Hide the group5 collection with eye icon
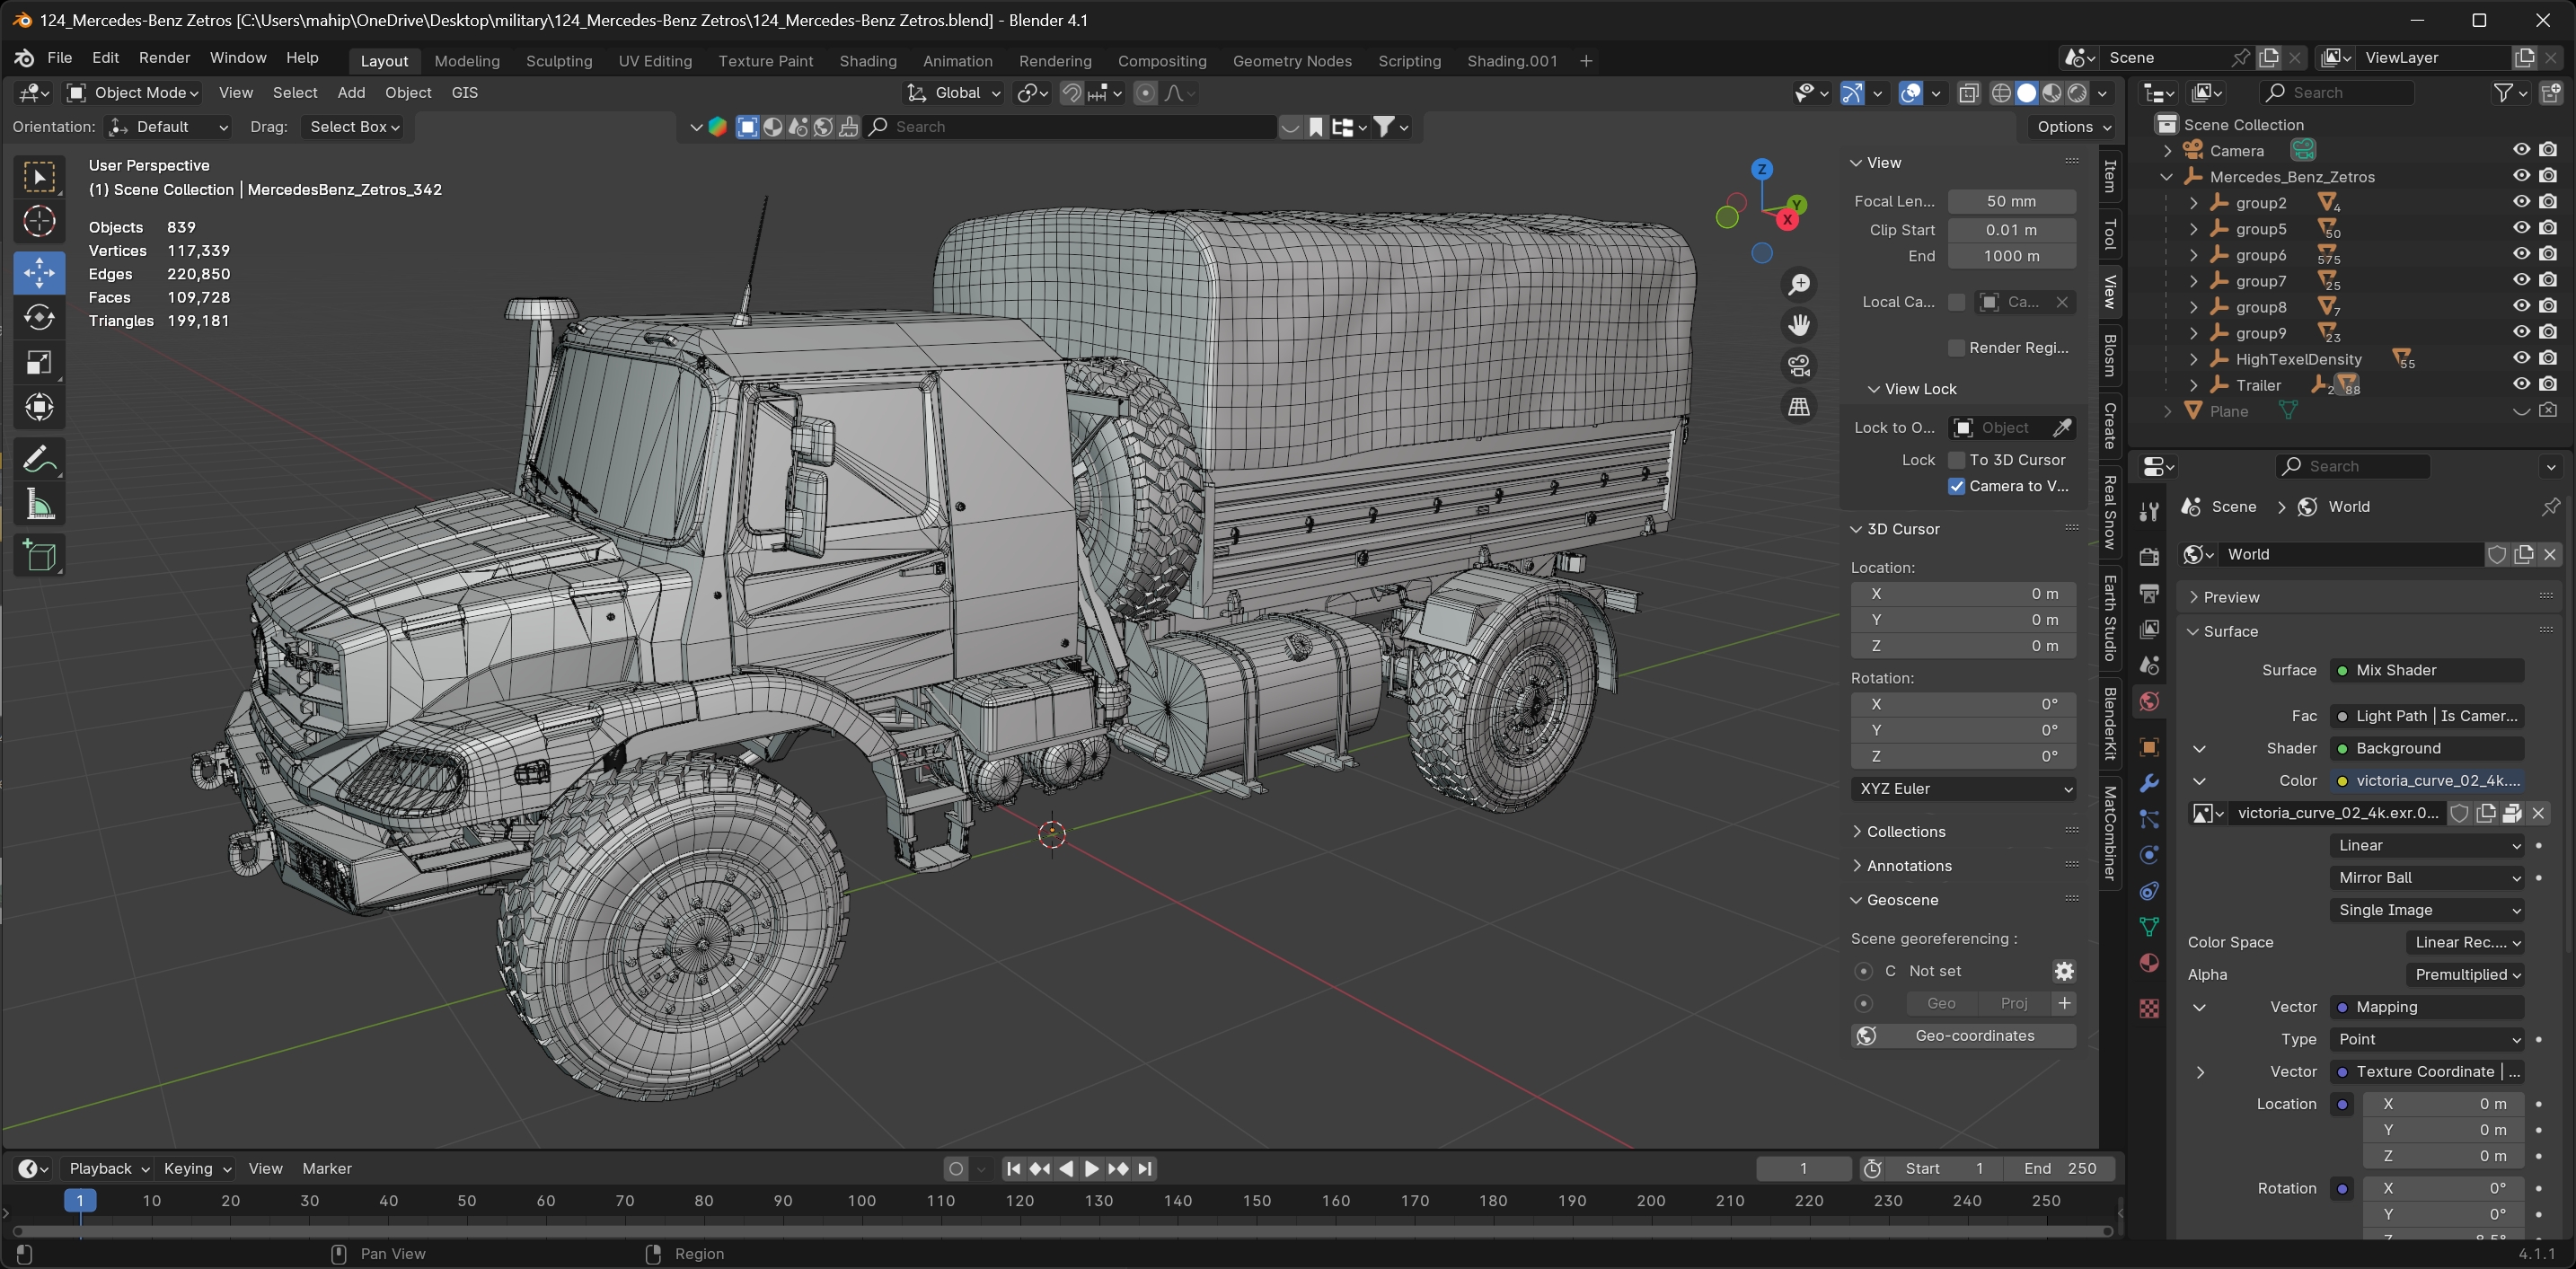2576x1269 pixels. (2521, 228)
